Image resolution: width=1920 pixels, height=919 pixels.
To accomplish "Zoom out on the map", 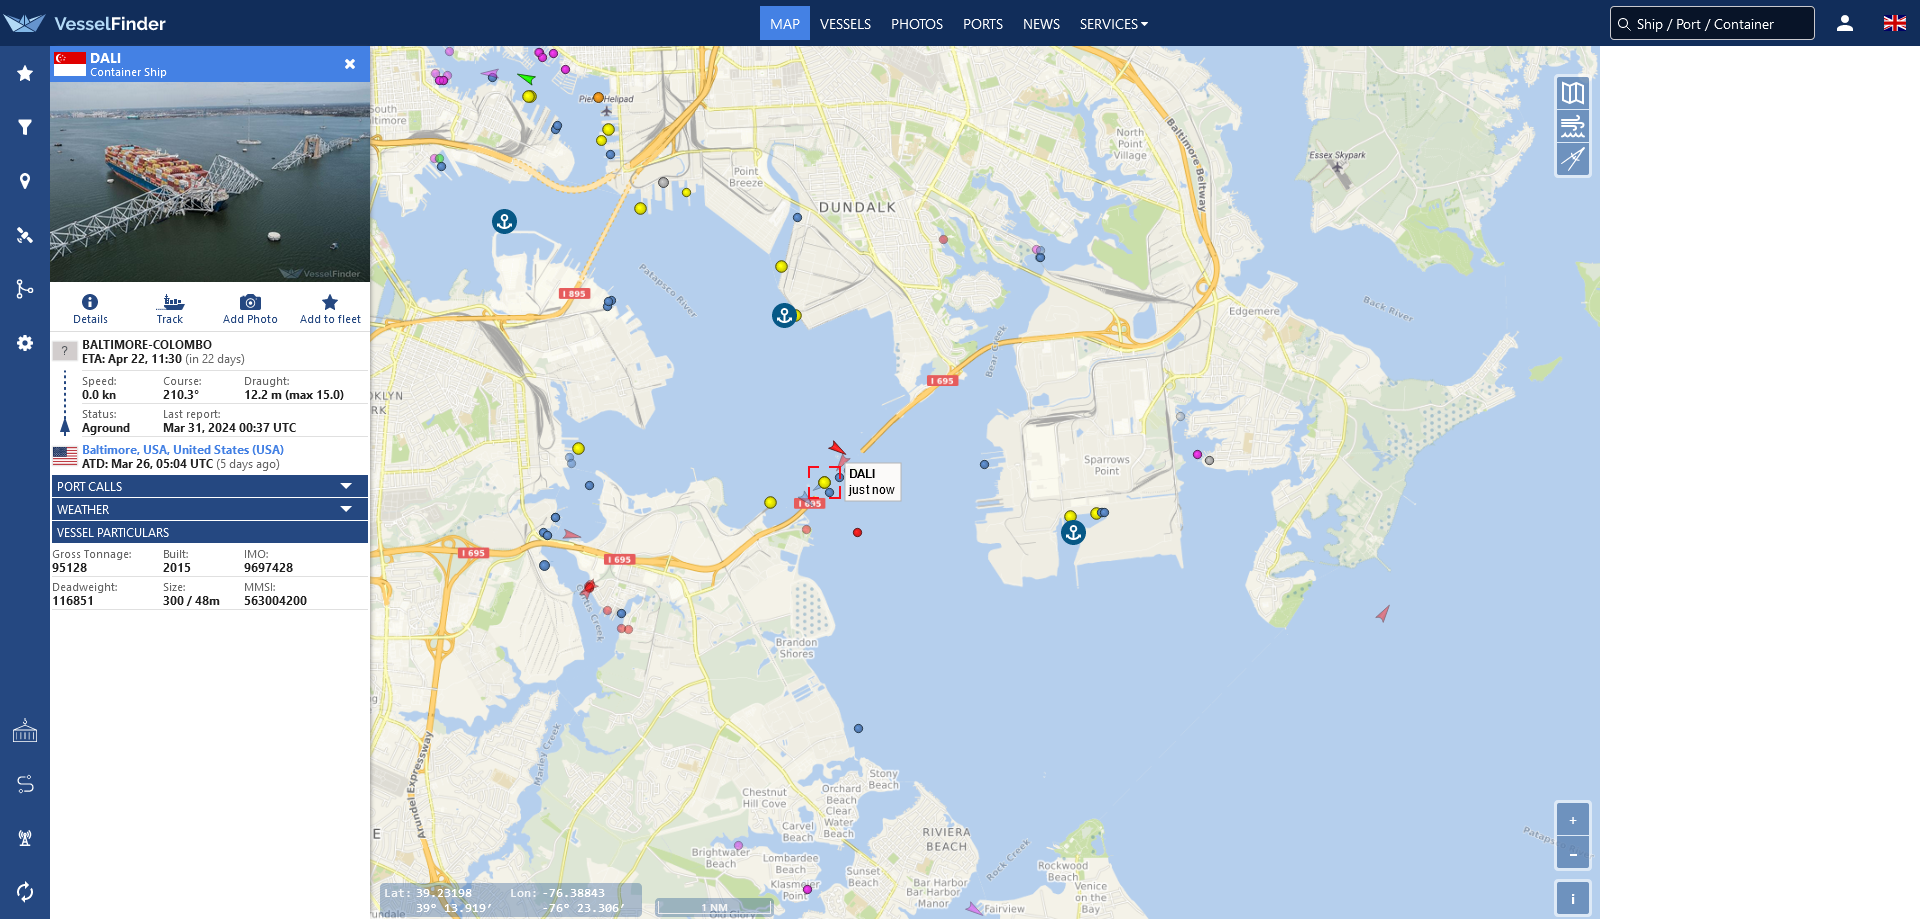I will pyautogui.click(x=1573, y=853).
